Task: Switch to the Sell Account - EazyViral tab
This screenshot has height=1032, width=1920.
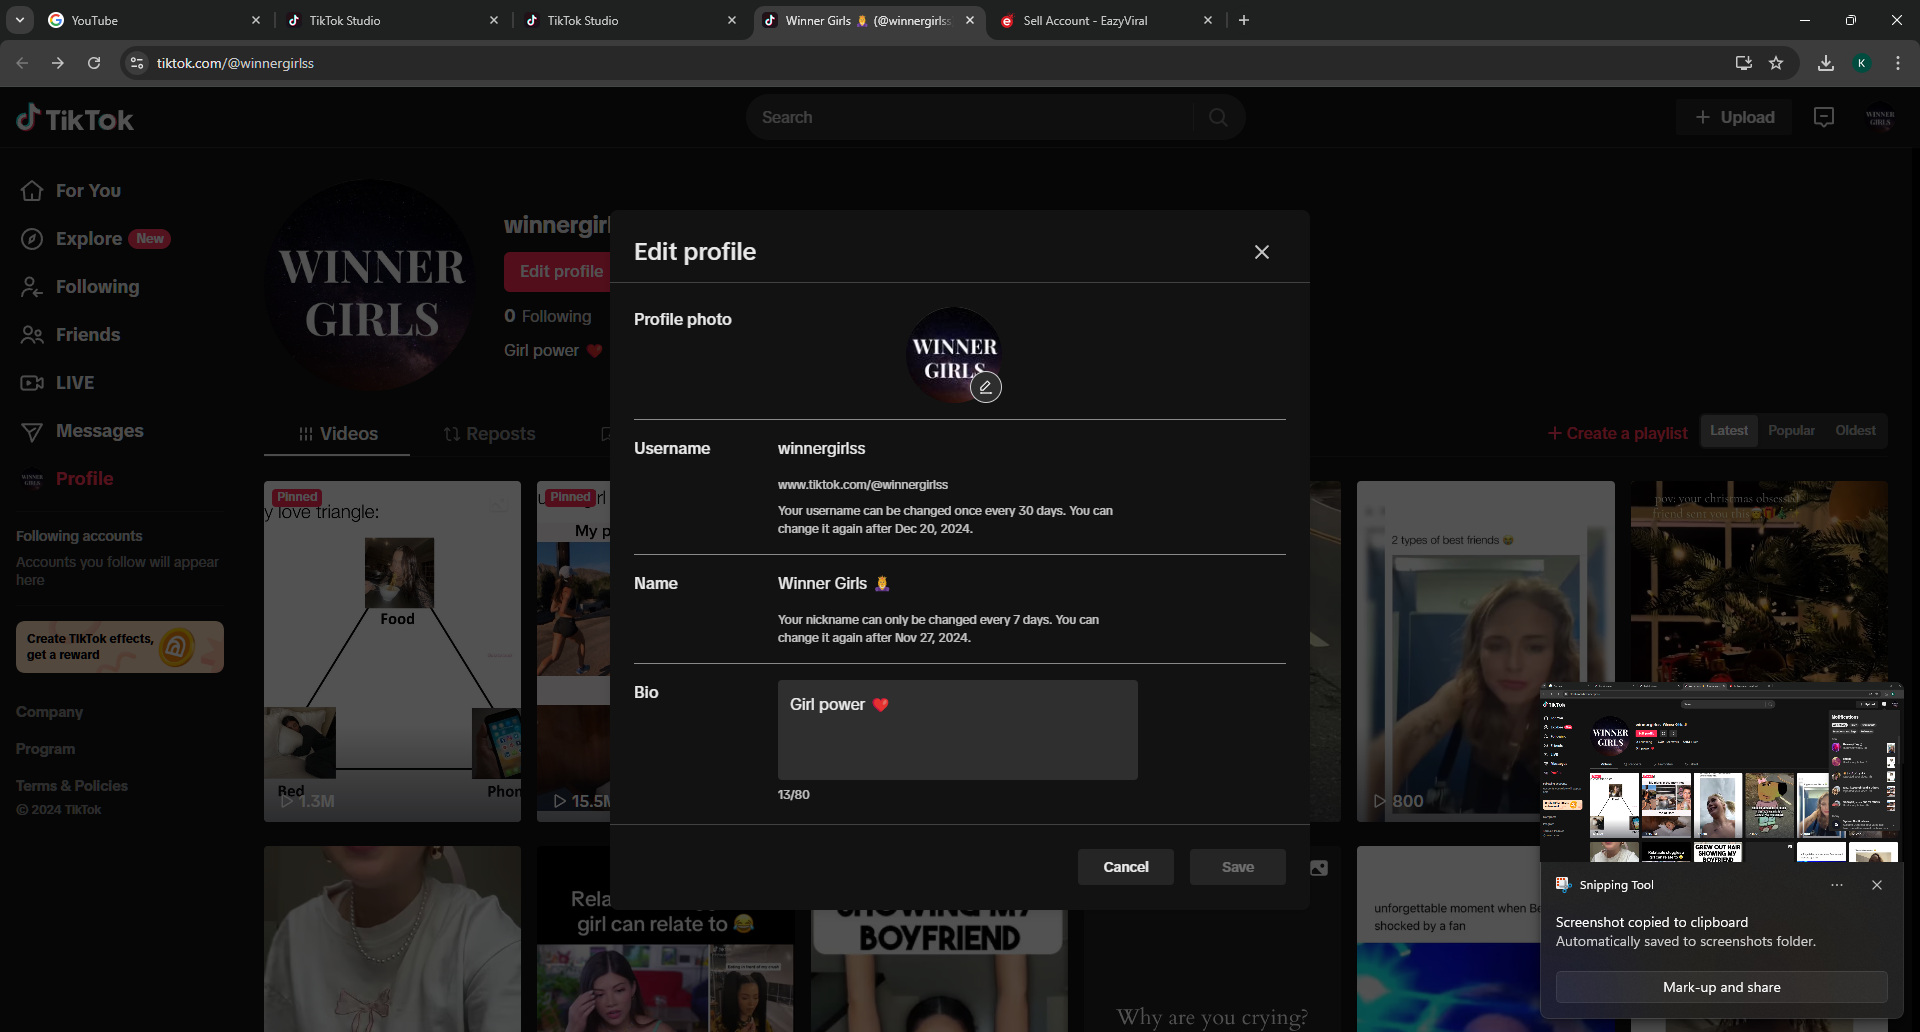Action: [1100, 20]
